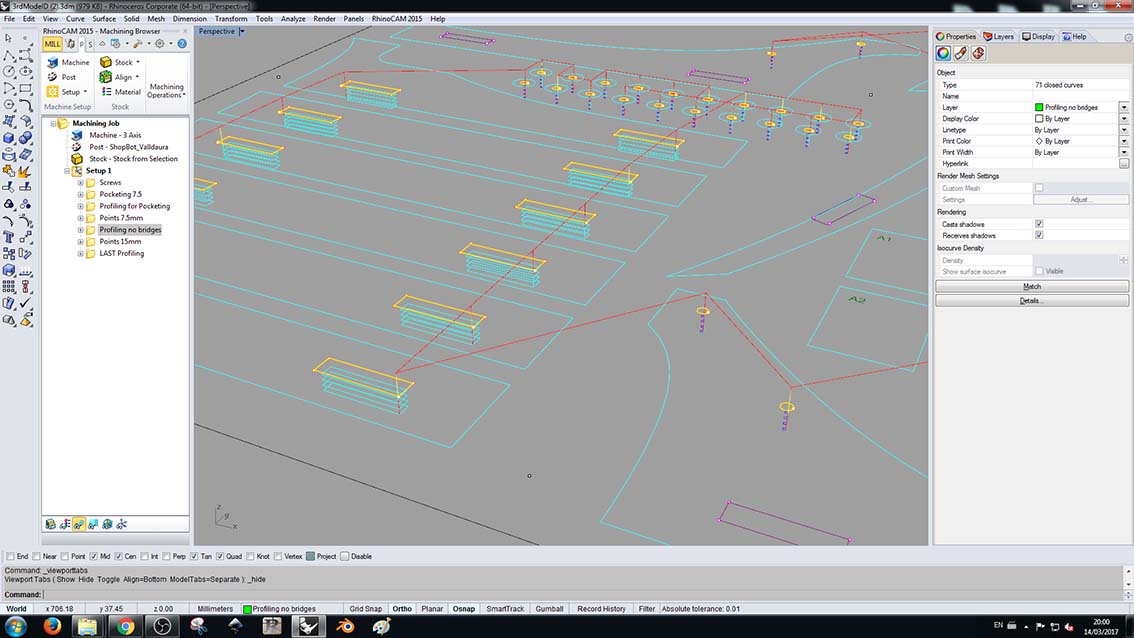The image size is (1134, 638).
Task: Click the Material icon in the Stock group
Action: tap(108, 91)
